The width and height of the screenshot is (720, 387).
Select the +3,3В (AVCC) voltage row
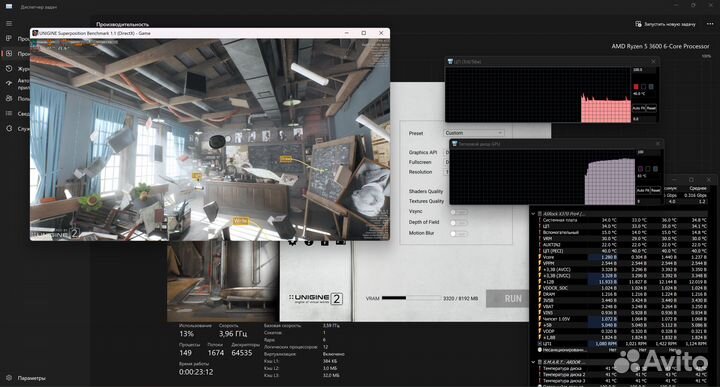click(x=622, y=269)
